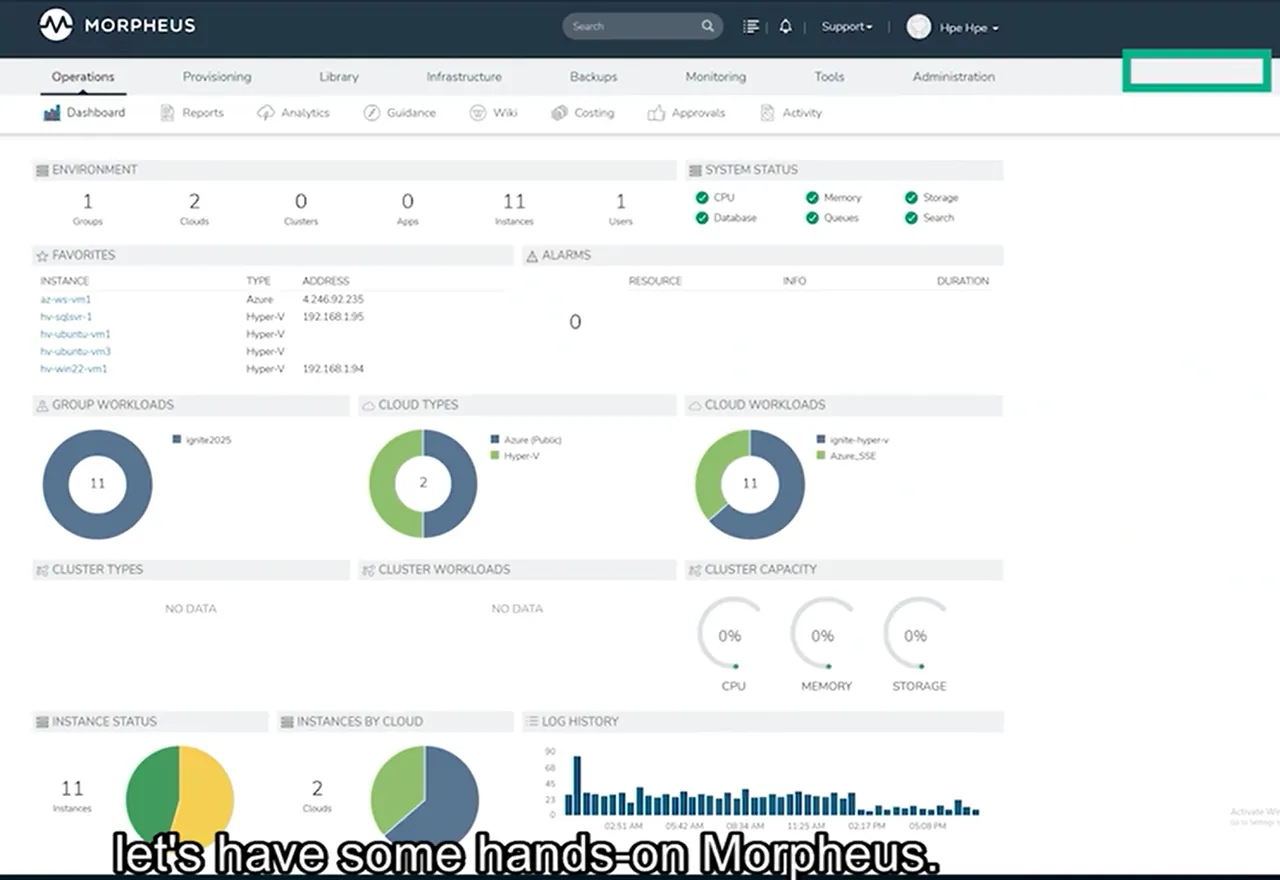Click the Activity clipboard icon

tap(767, 113)
